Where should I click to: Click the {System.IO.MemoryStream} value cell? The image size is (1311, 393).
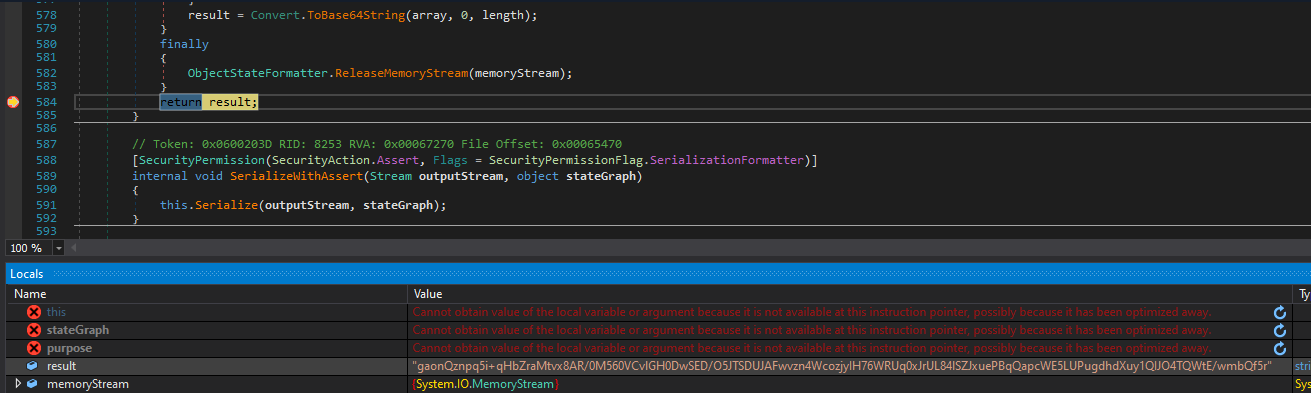[x=486, y=384]
